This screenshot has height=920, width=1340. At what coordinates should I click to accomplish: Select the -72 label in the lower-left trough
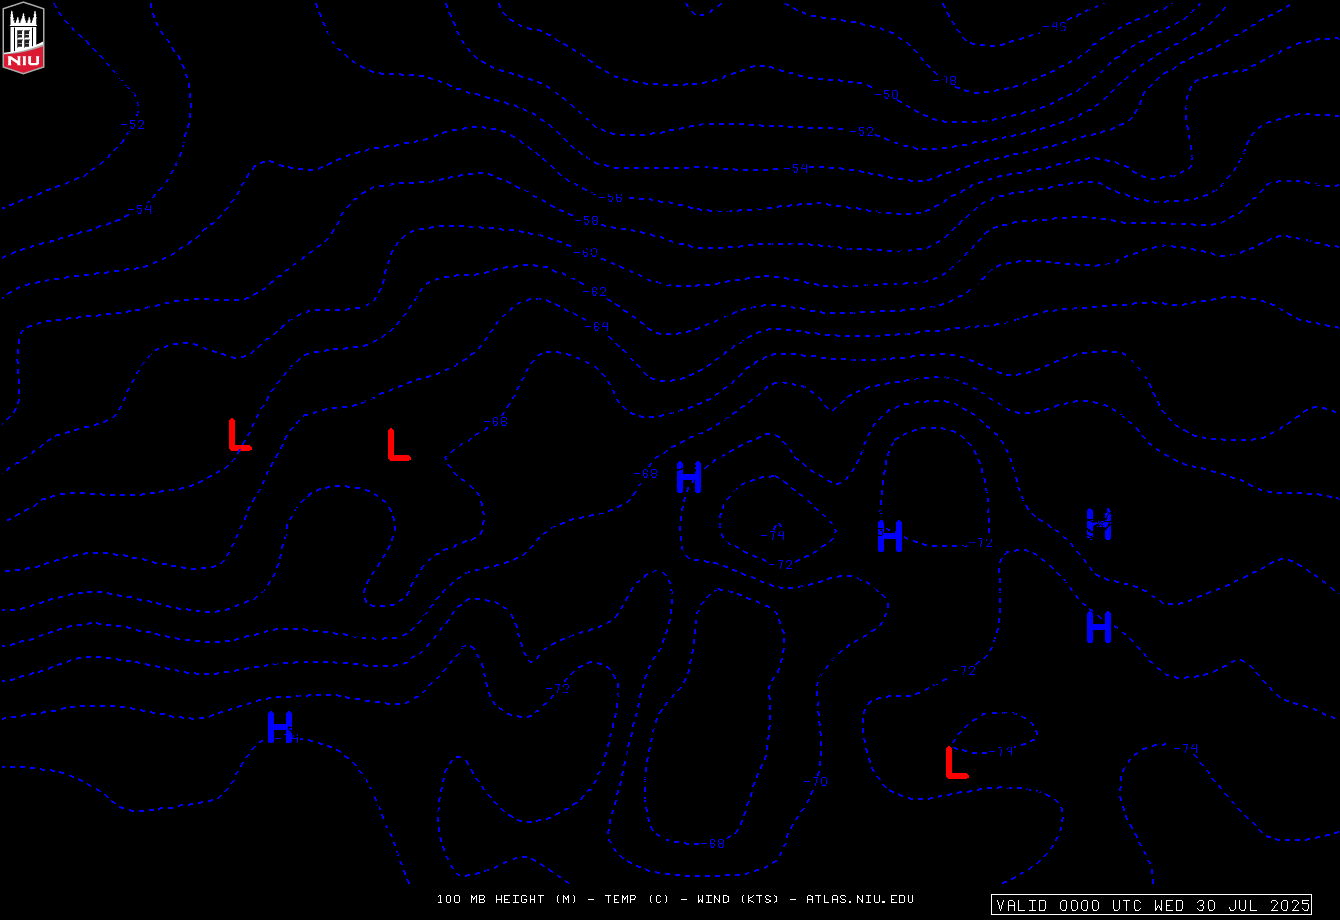[x=558, y=688]
